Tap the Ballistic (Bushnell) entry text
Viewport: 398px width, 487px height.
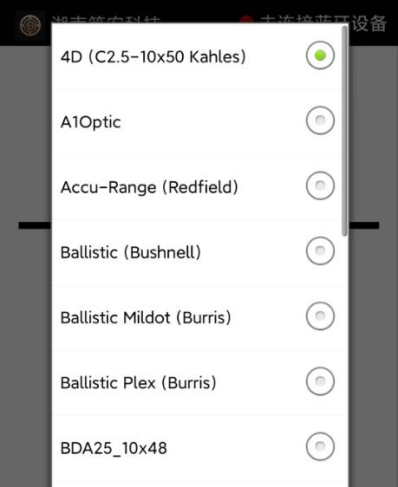(131, 252)
